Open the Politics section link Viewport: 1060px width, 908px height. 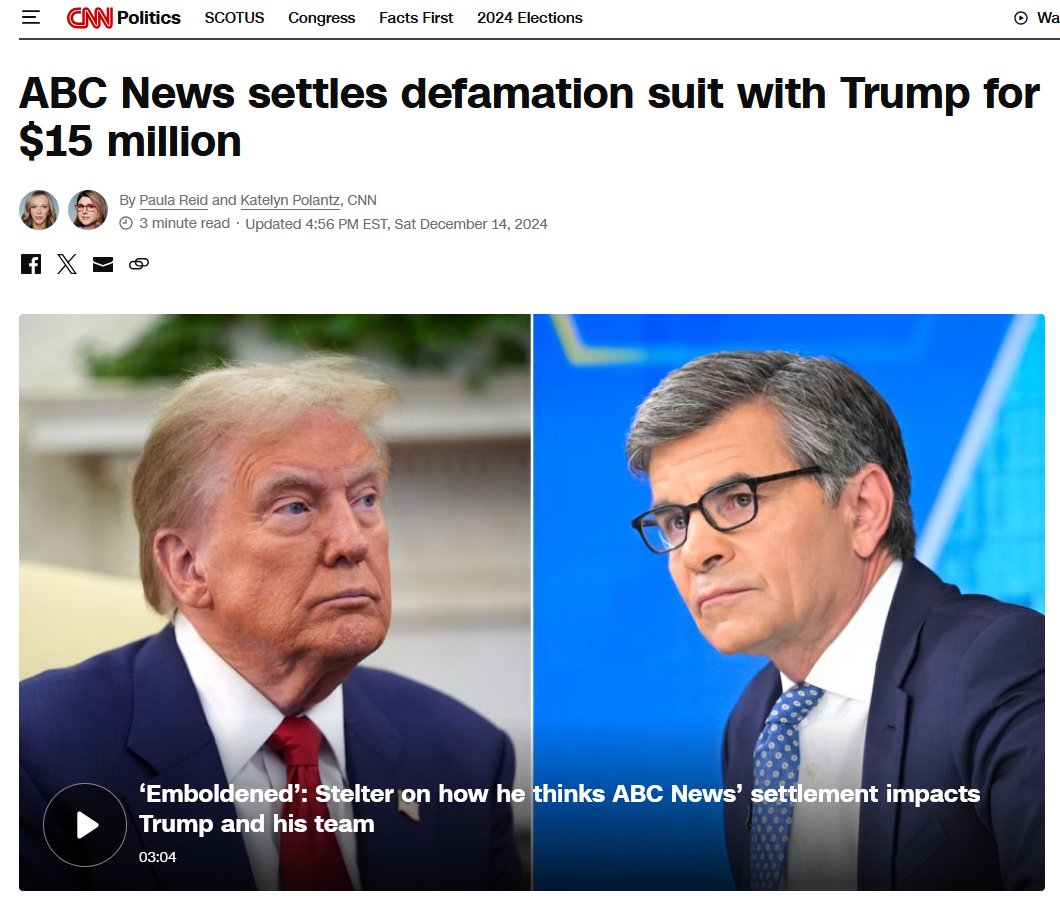click(x=149, y=18)
